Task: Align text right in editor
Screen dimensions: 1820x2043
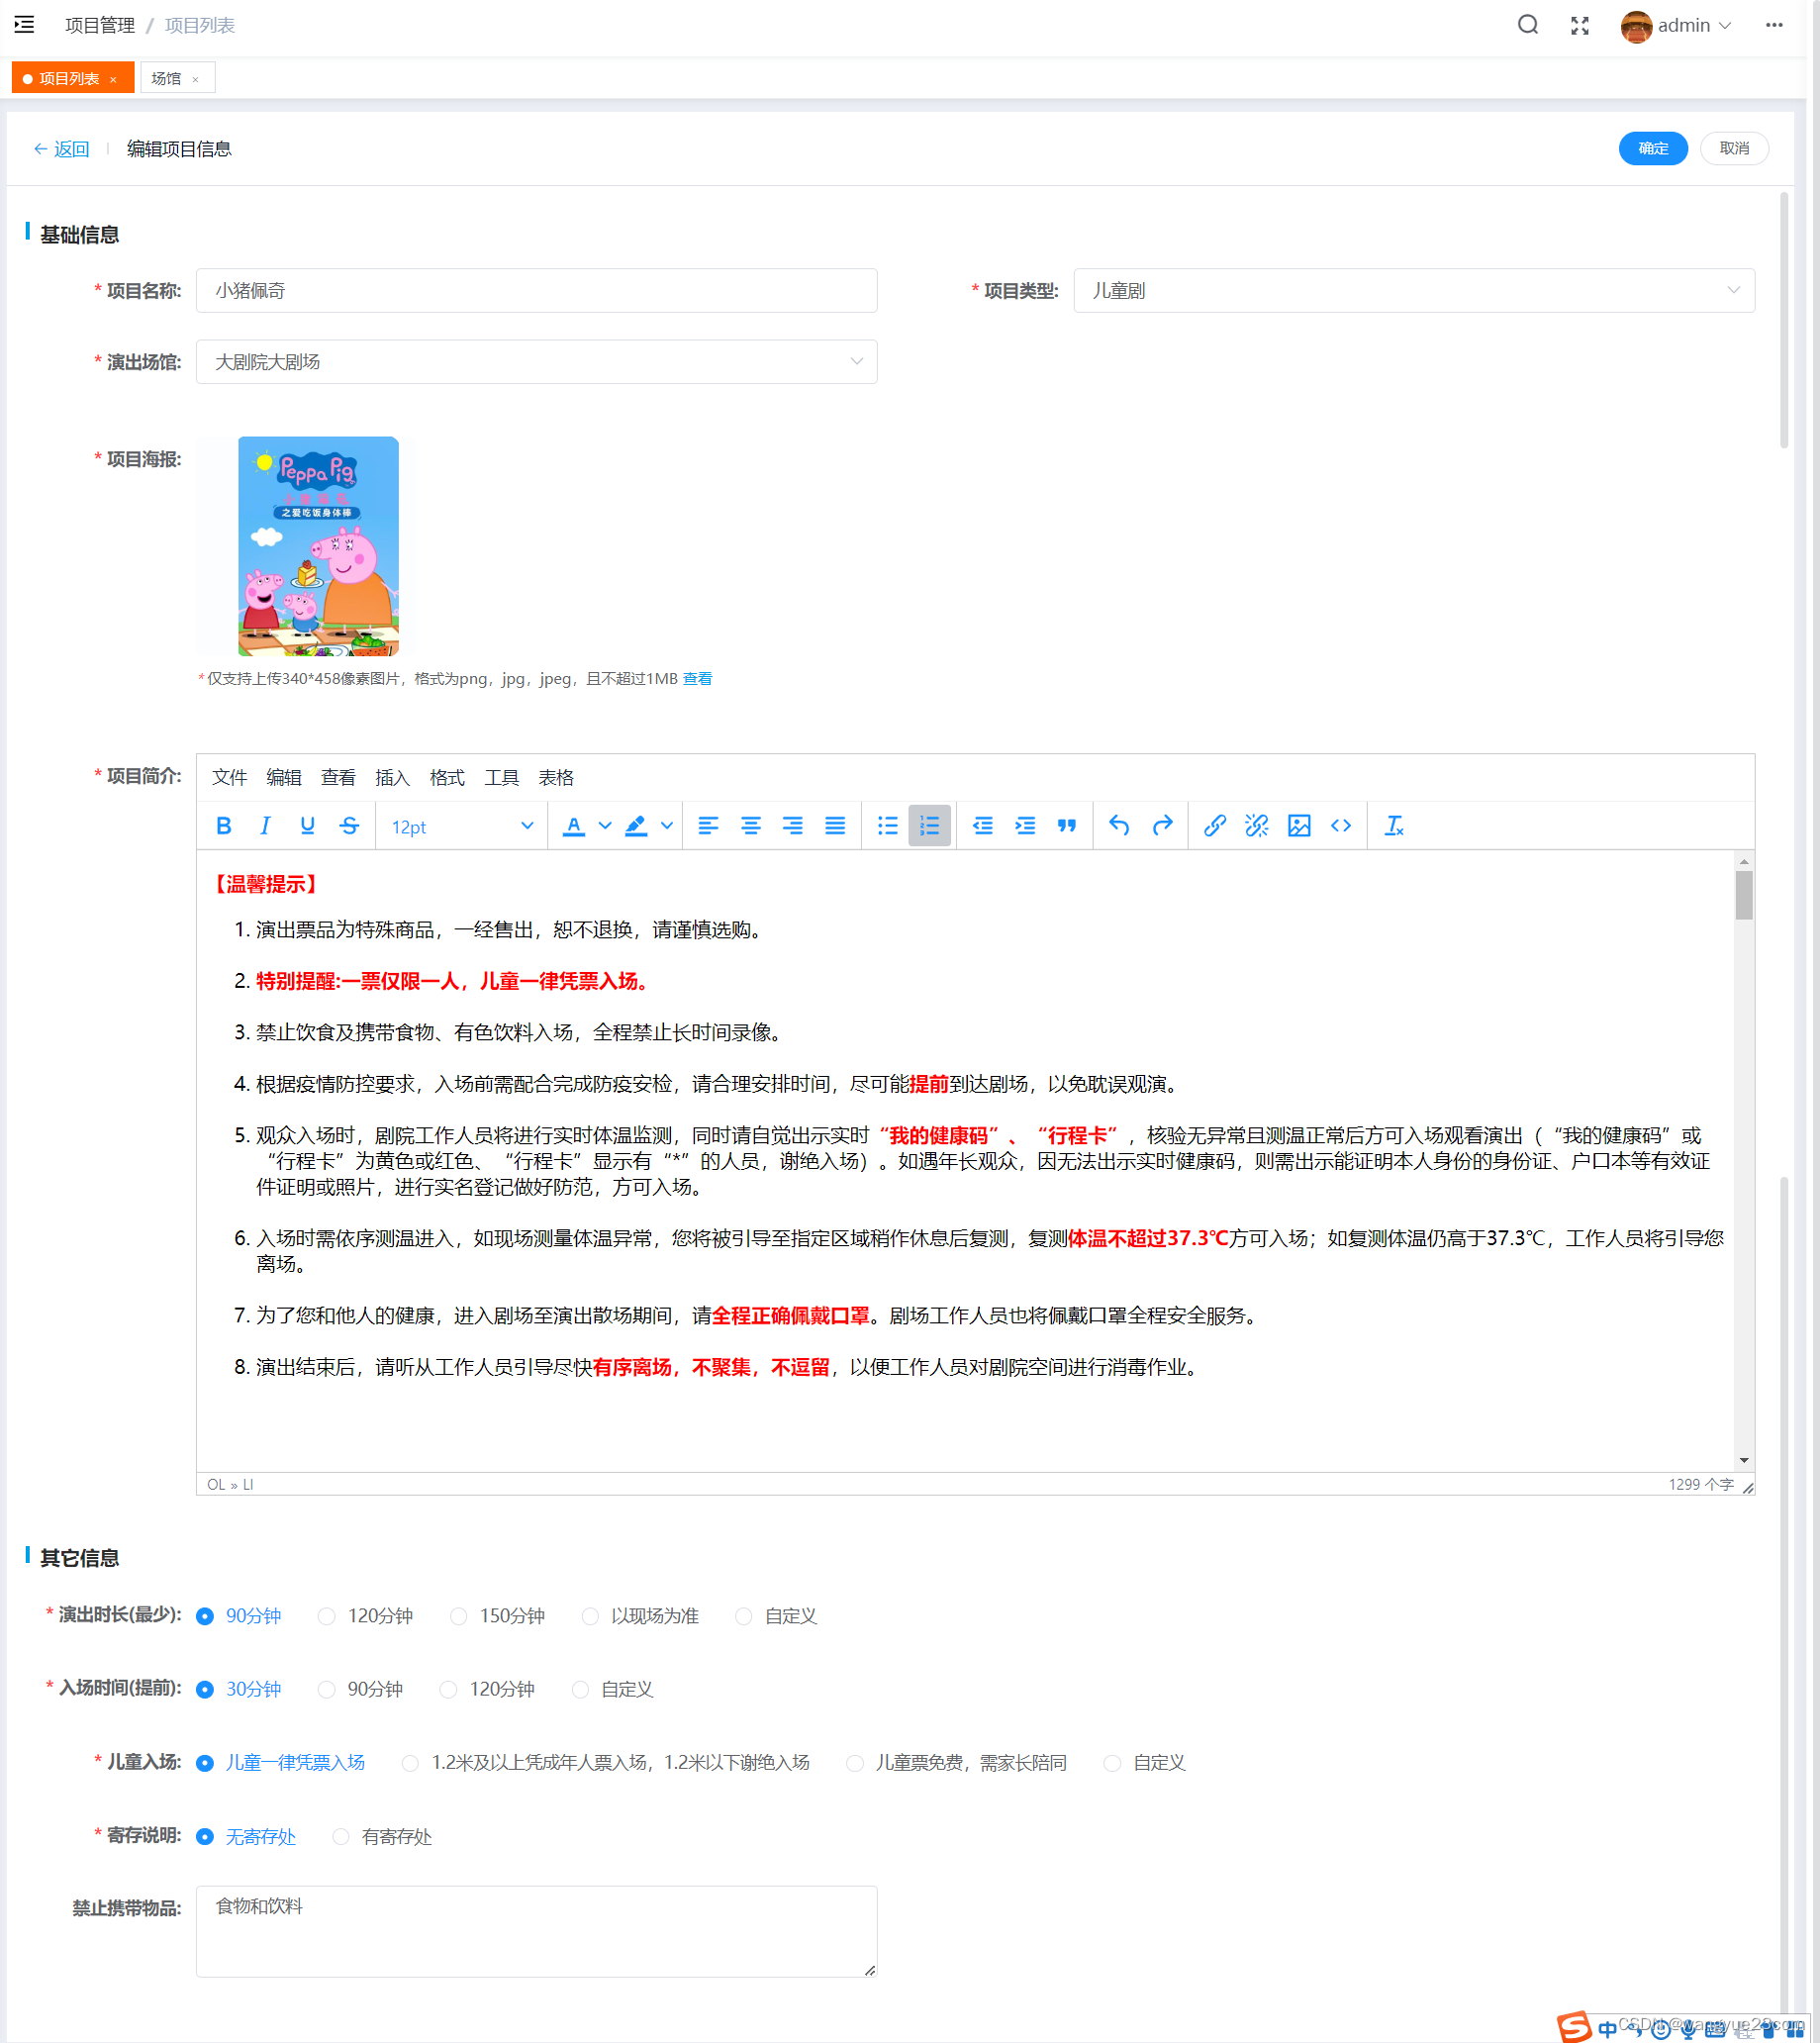Action: [792, 826]
